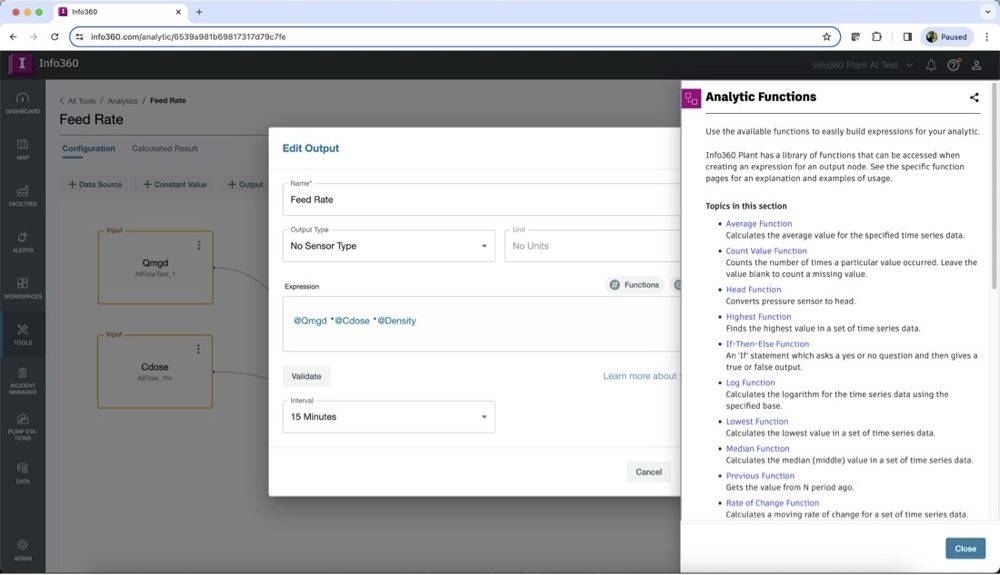Open the Info360 Plant AI Test tenant dropdown
The image size is (1000, 575).
pyautogui.click(x=862, y=65)
